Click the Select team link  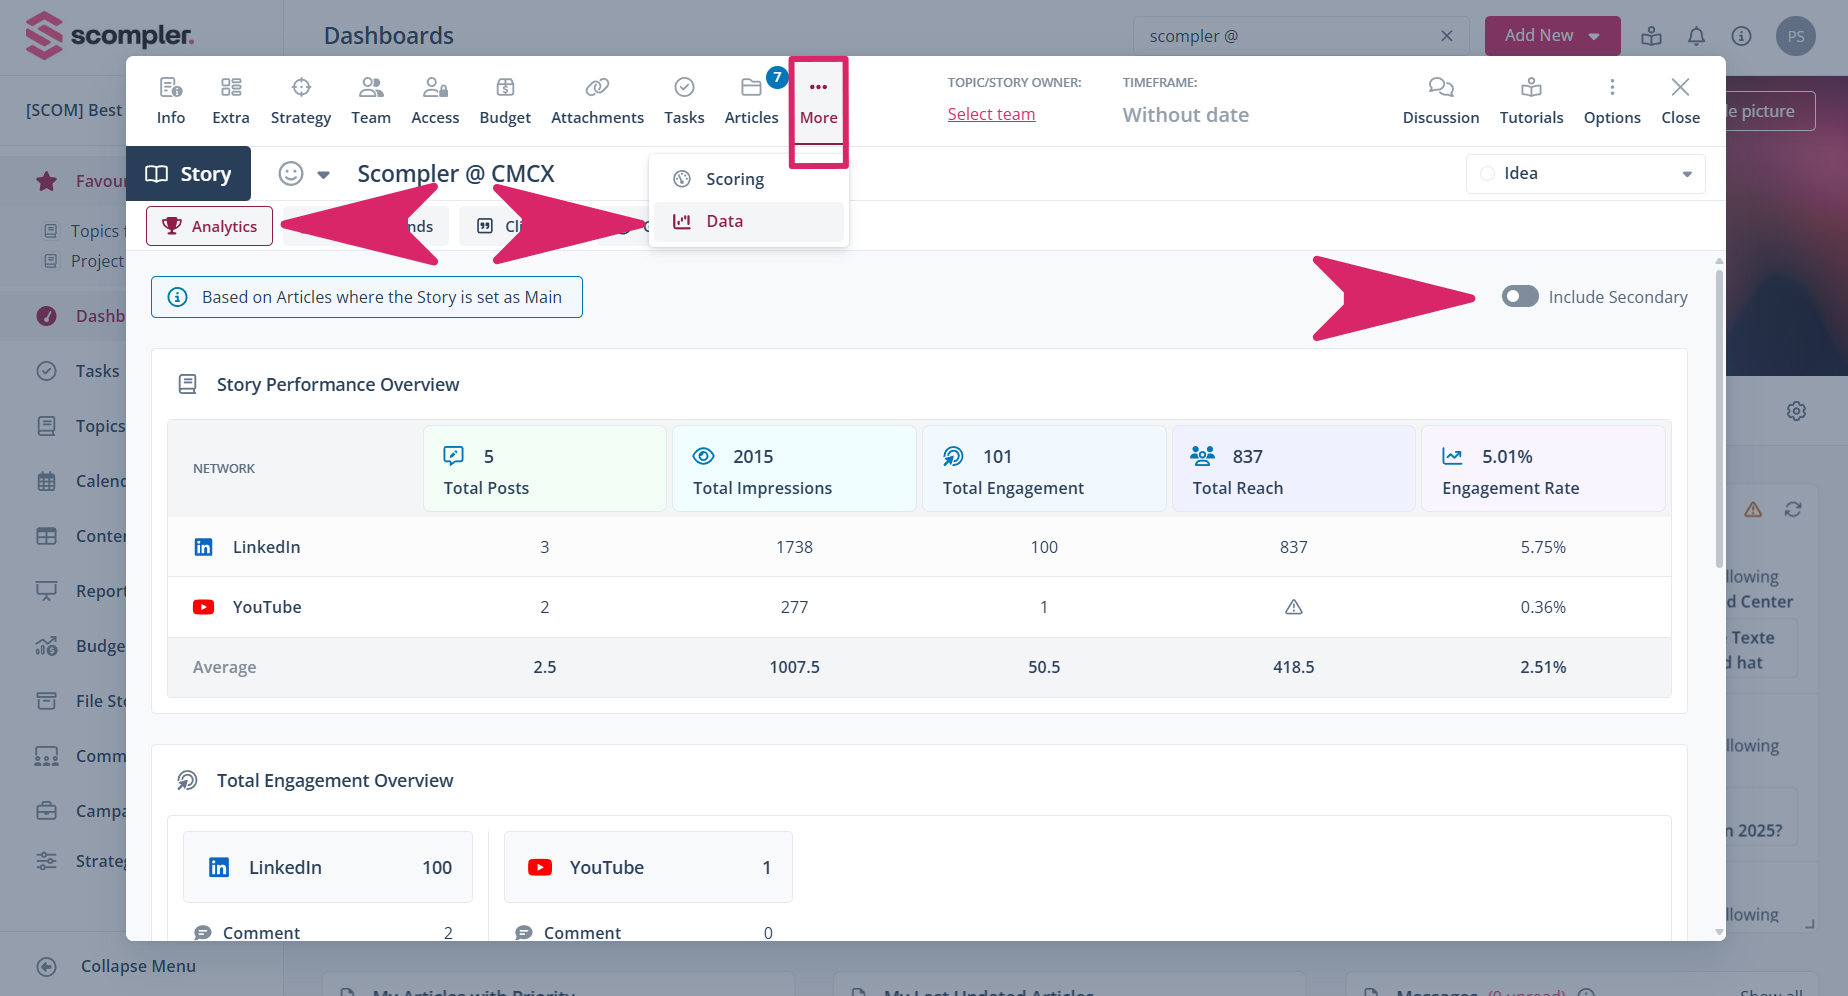point(991,114)
